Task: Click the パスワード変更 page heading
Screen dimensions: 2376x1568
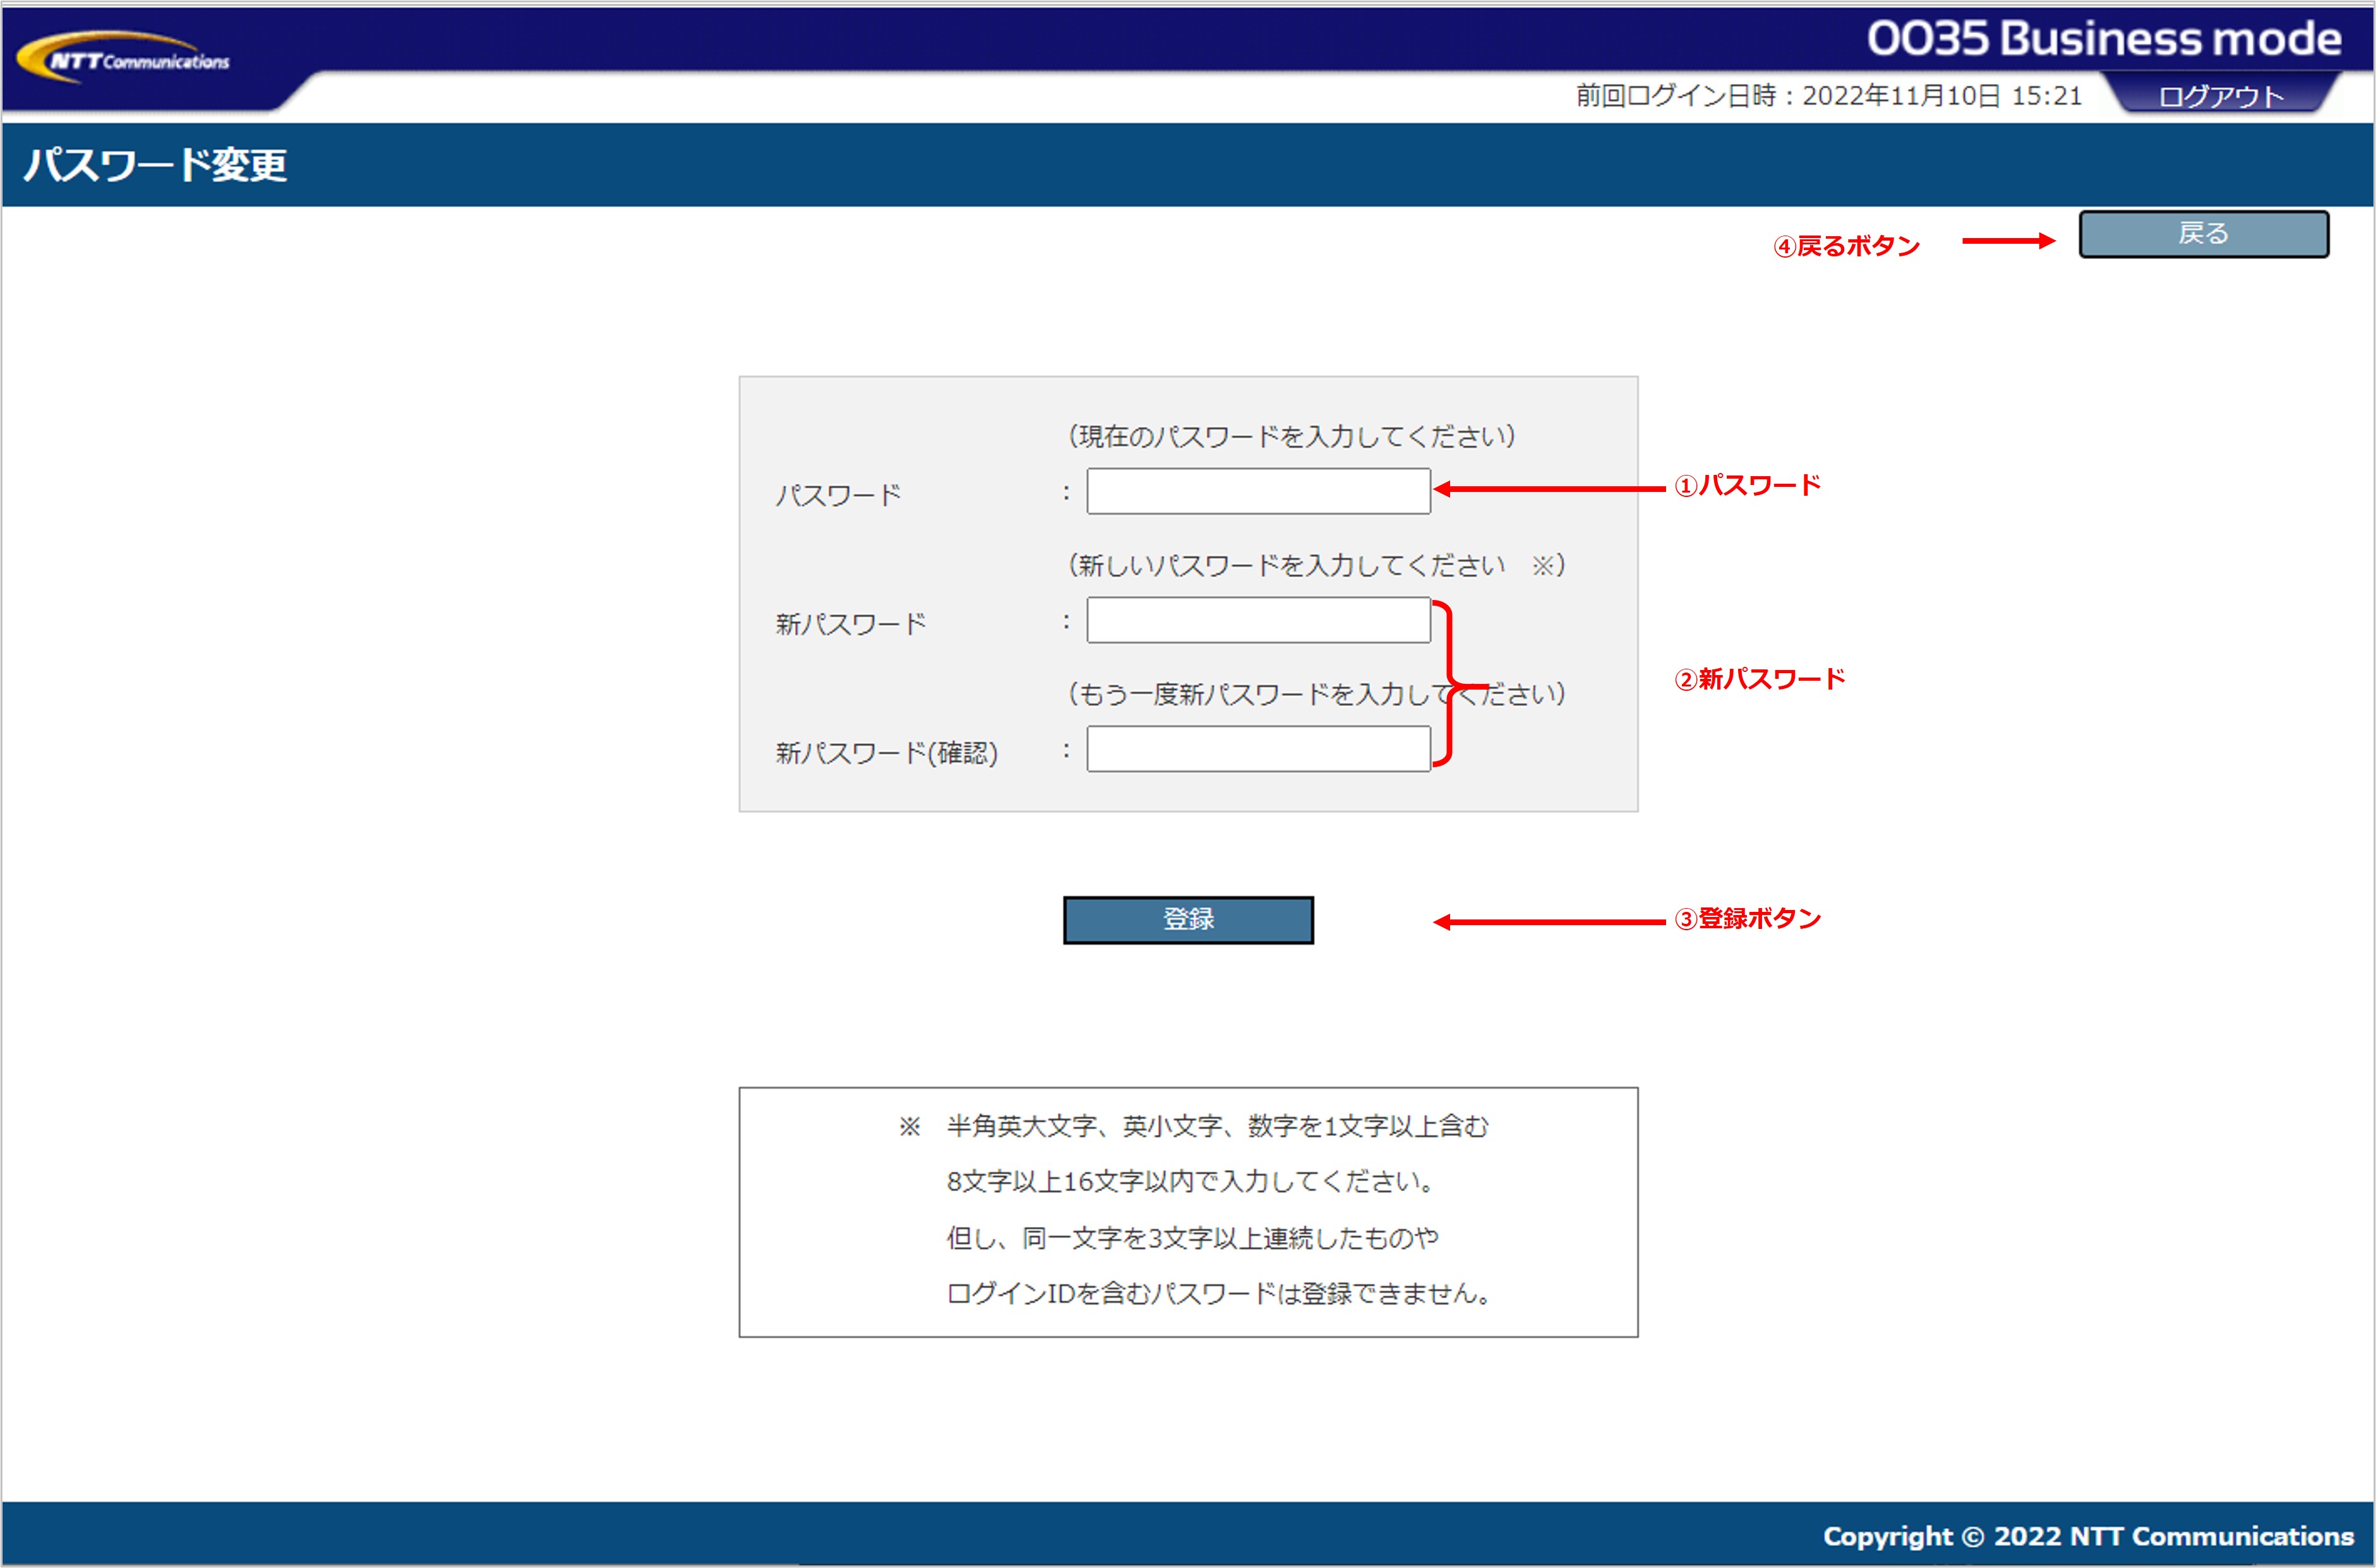Action: click(156, 165)
